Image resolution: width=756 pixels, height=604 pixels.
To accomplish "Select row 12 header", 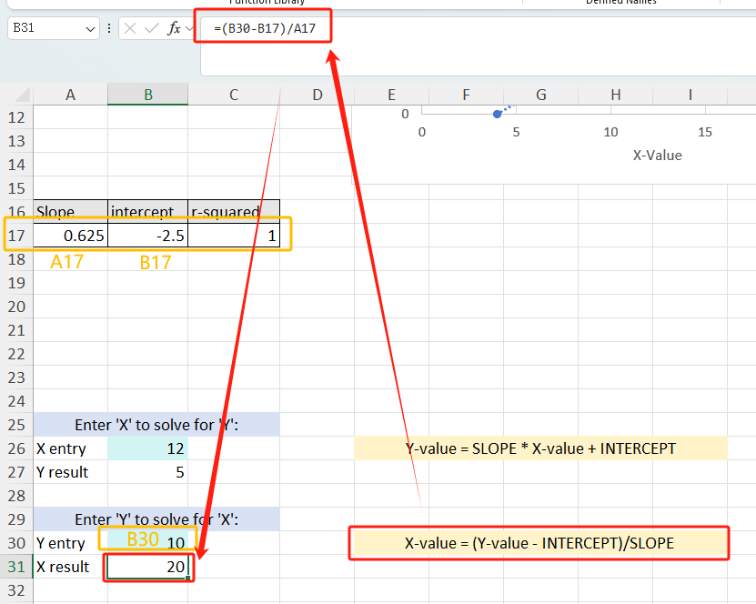I will [16, 117].
